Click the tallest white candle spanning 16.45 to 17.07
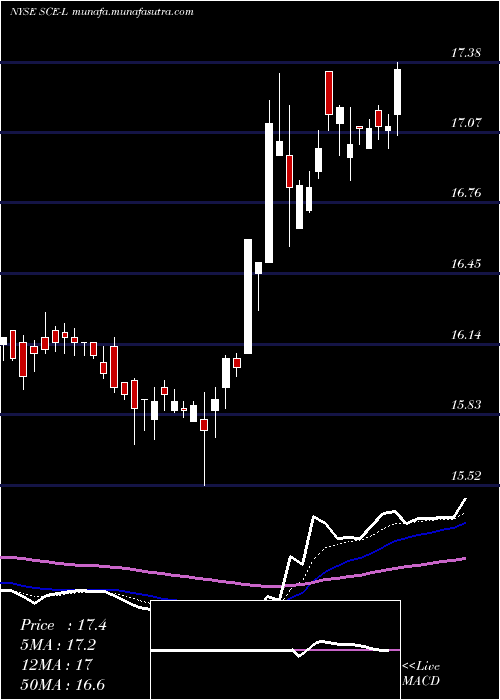This screenshot has height=700, width=500. [269, 193]
